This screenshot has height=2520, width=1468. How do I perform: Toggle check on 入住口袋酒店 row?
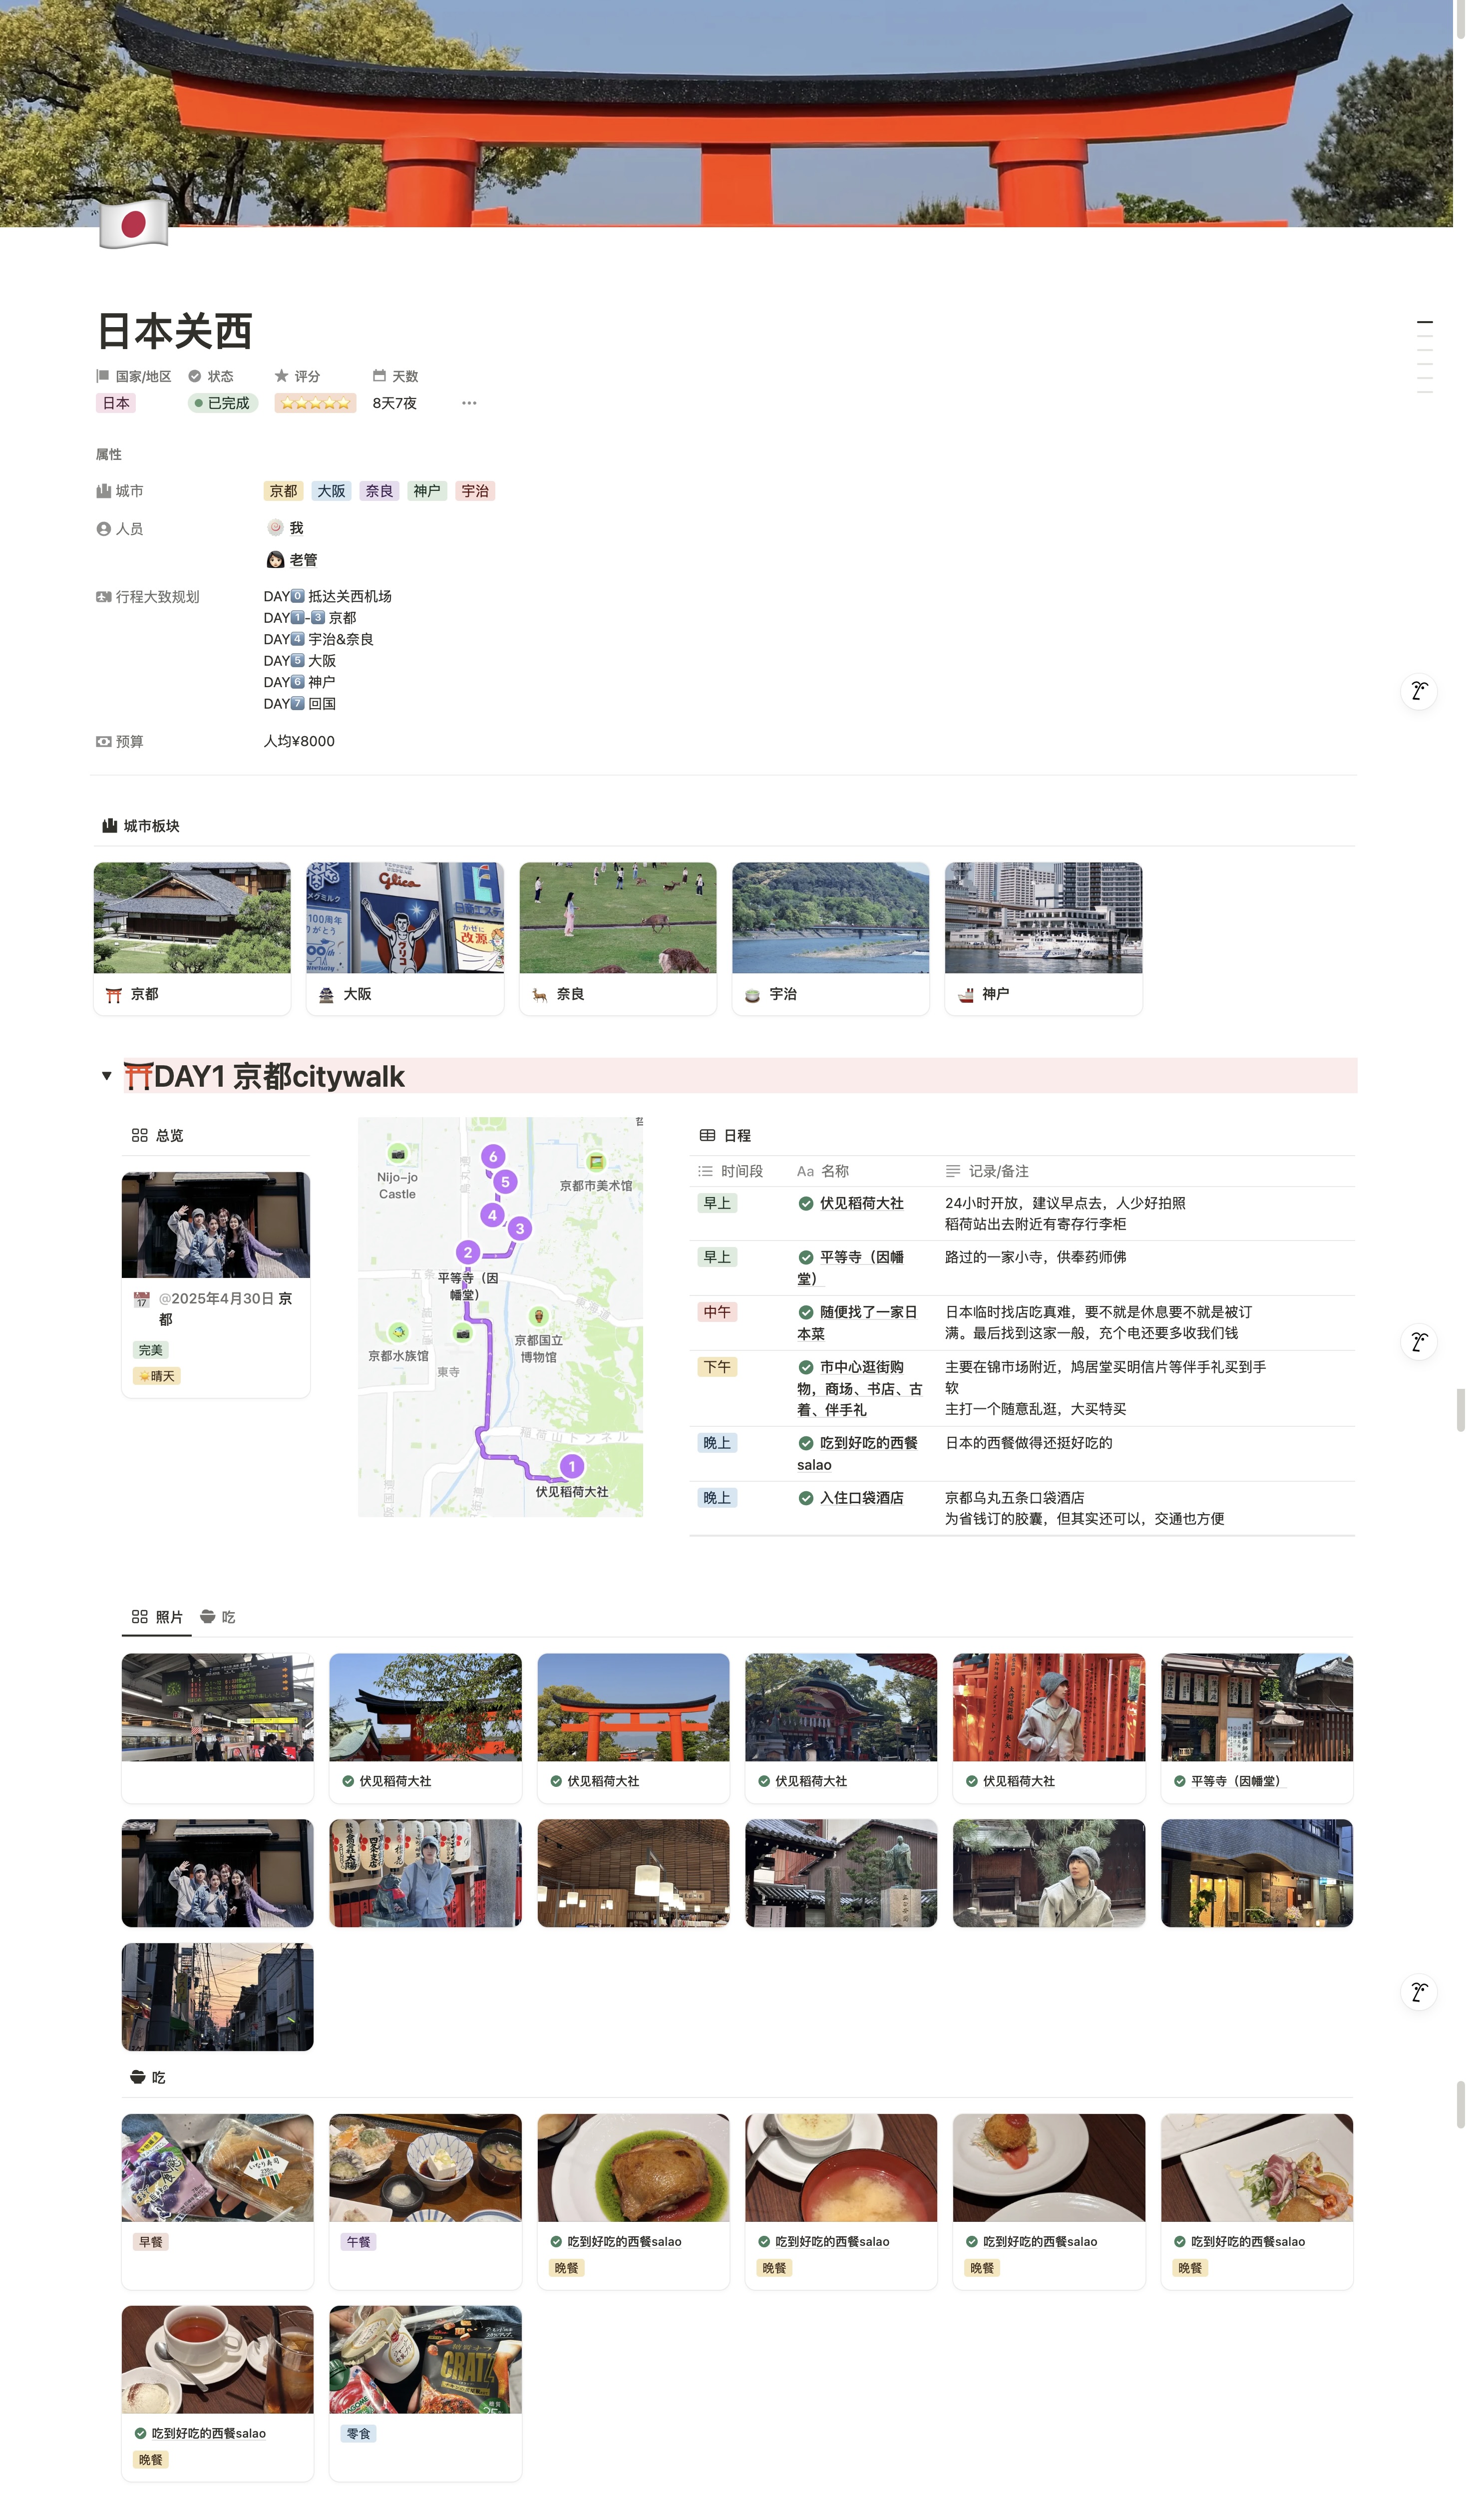[x=805, y=1498]
